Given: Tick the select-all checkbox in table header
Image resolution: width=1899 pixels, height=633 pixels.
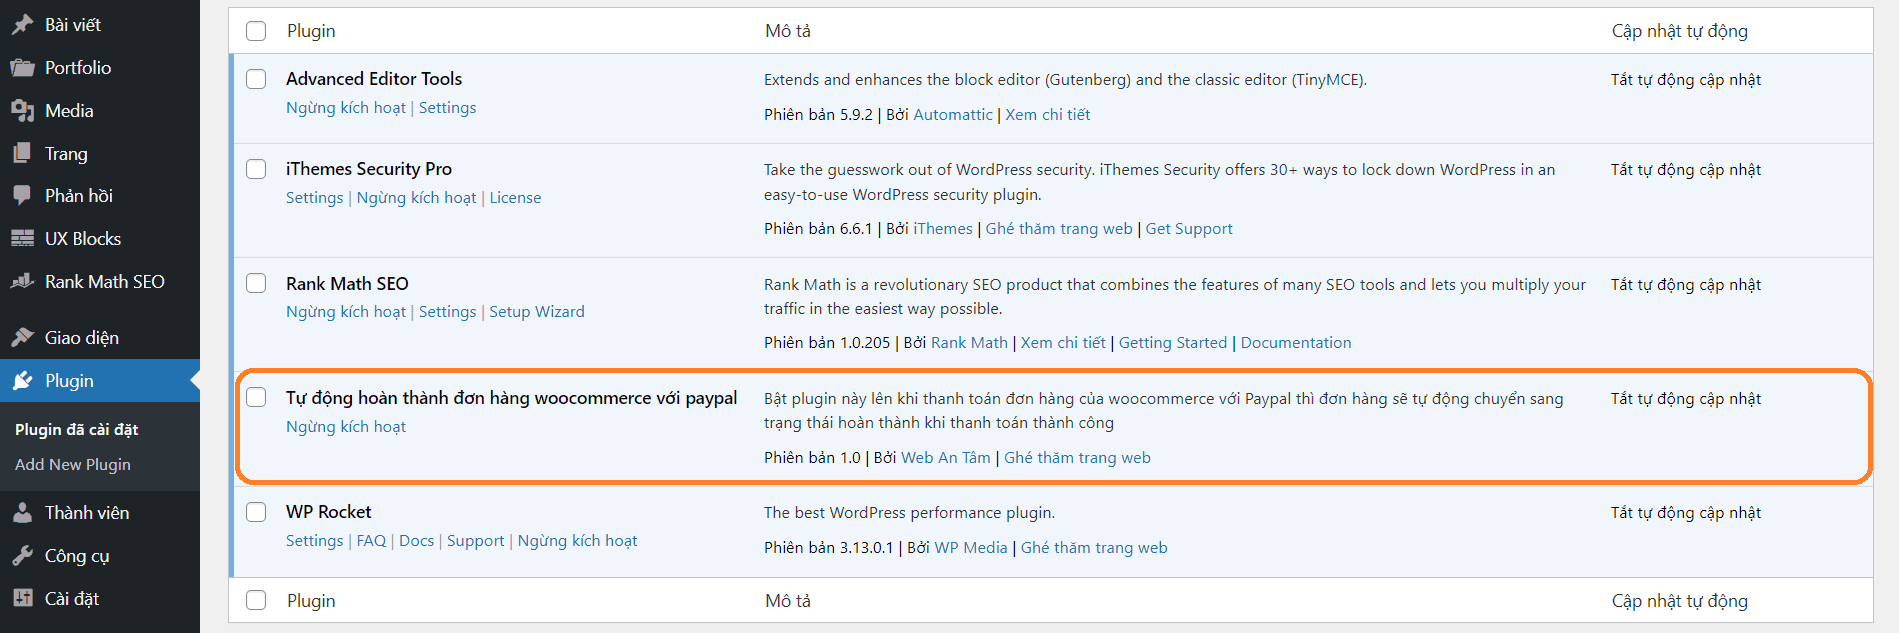Looking at the screenshot, I should pyautogui.click(x=256, y=31).
